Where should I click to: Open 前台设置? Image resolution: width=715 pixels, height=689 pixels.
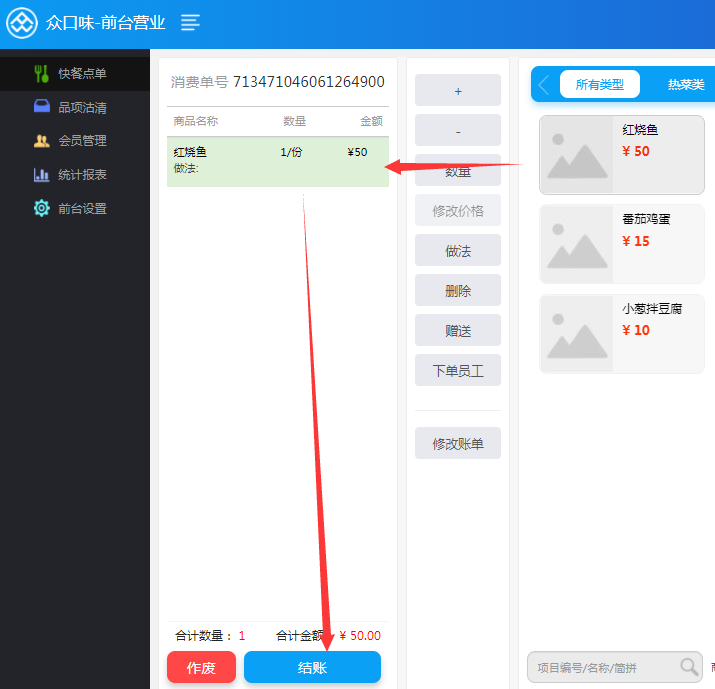[75, 208]
